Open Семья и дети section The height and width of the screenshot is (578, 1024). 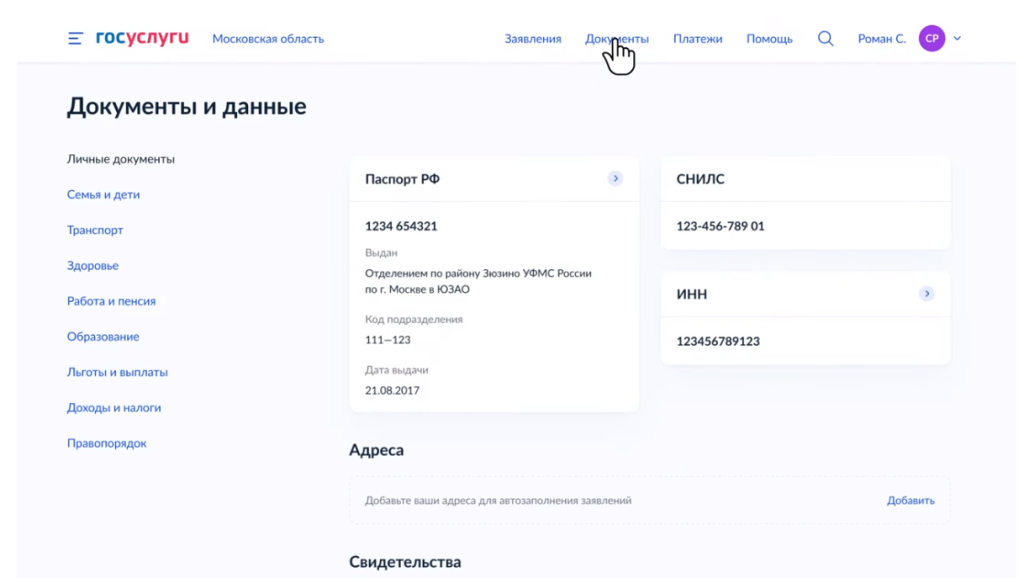pyautogui.click(x=103, y=195)
